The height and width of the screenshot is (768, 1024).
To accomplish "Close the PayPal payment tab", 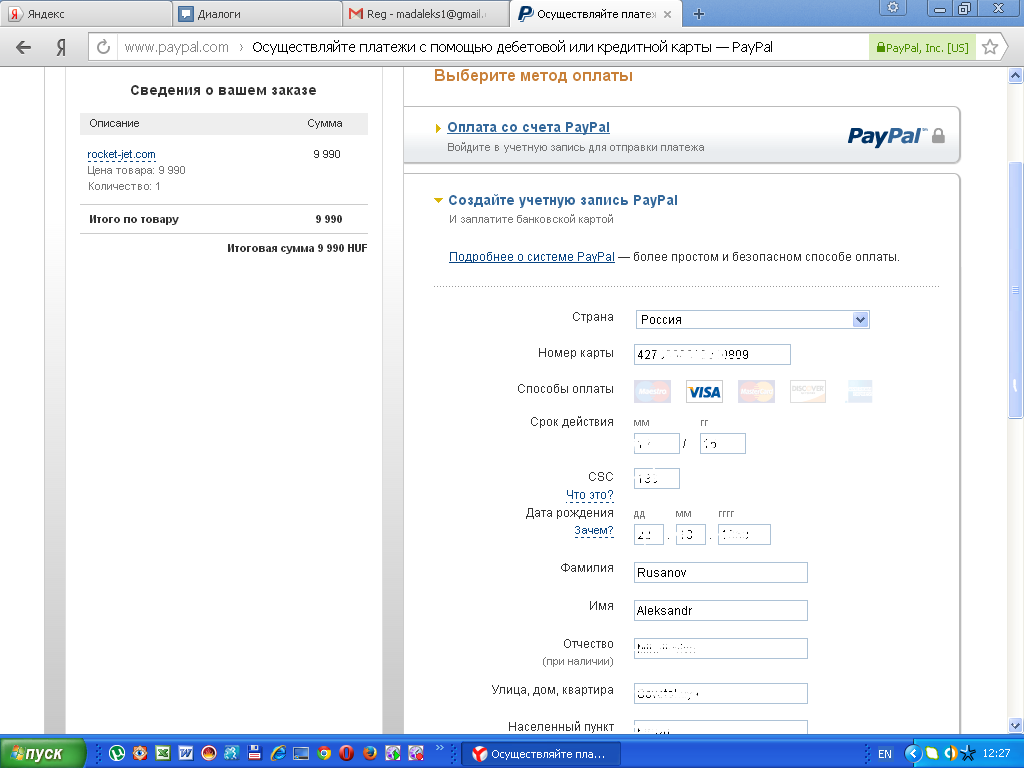I will click(667, 14).
